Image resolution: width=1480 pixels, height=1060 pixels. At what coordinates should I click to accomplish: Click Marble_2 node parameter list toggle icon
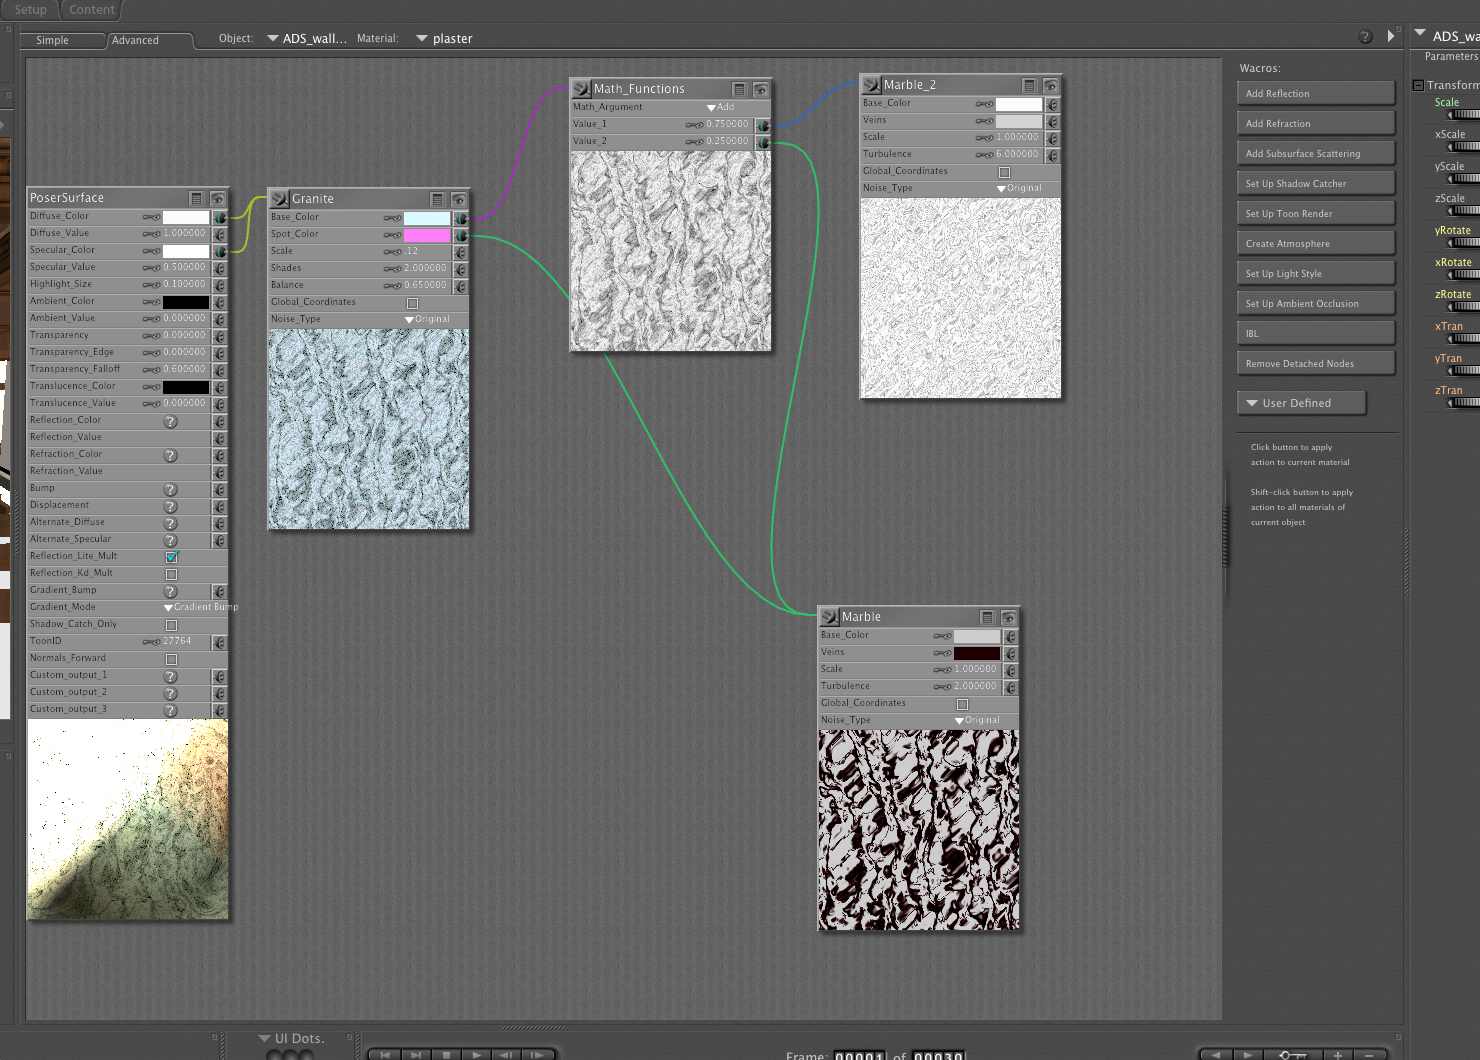tap(1029, 86)
